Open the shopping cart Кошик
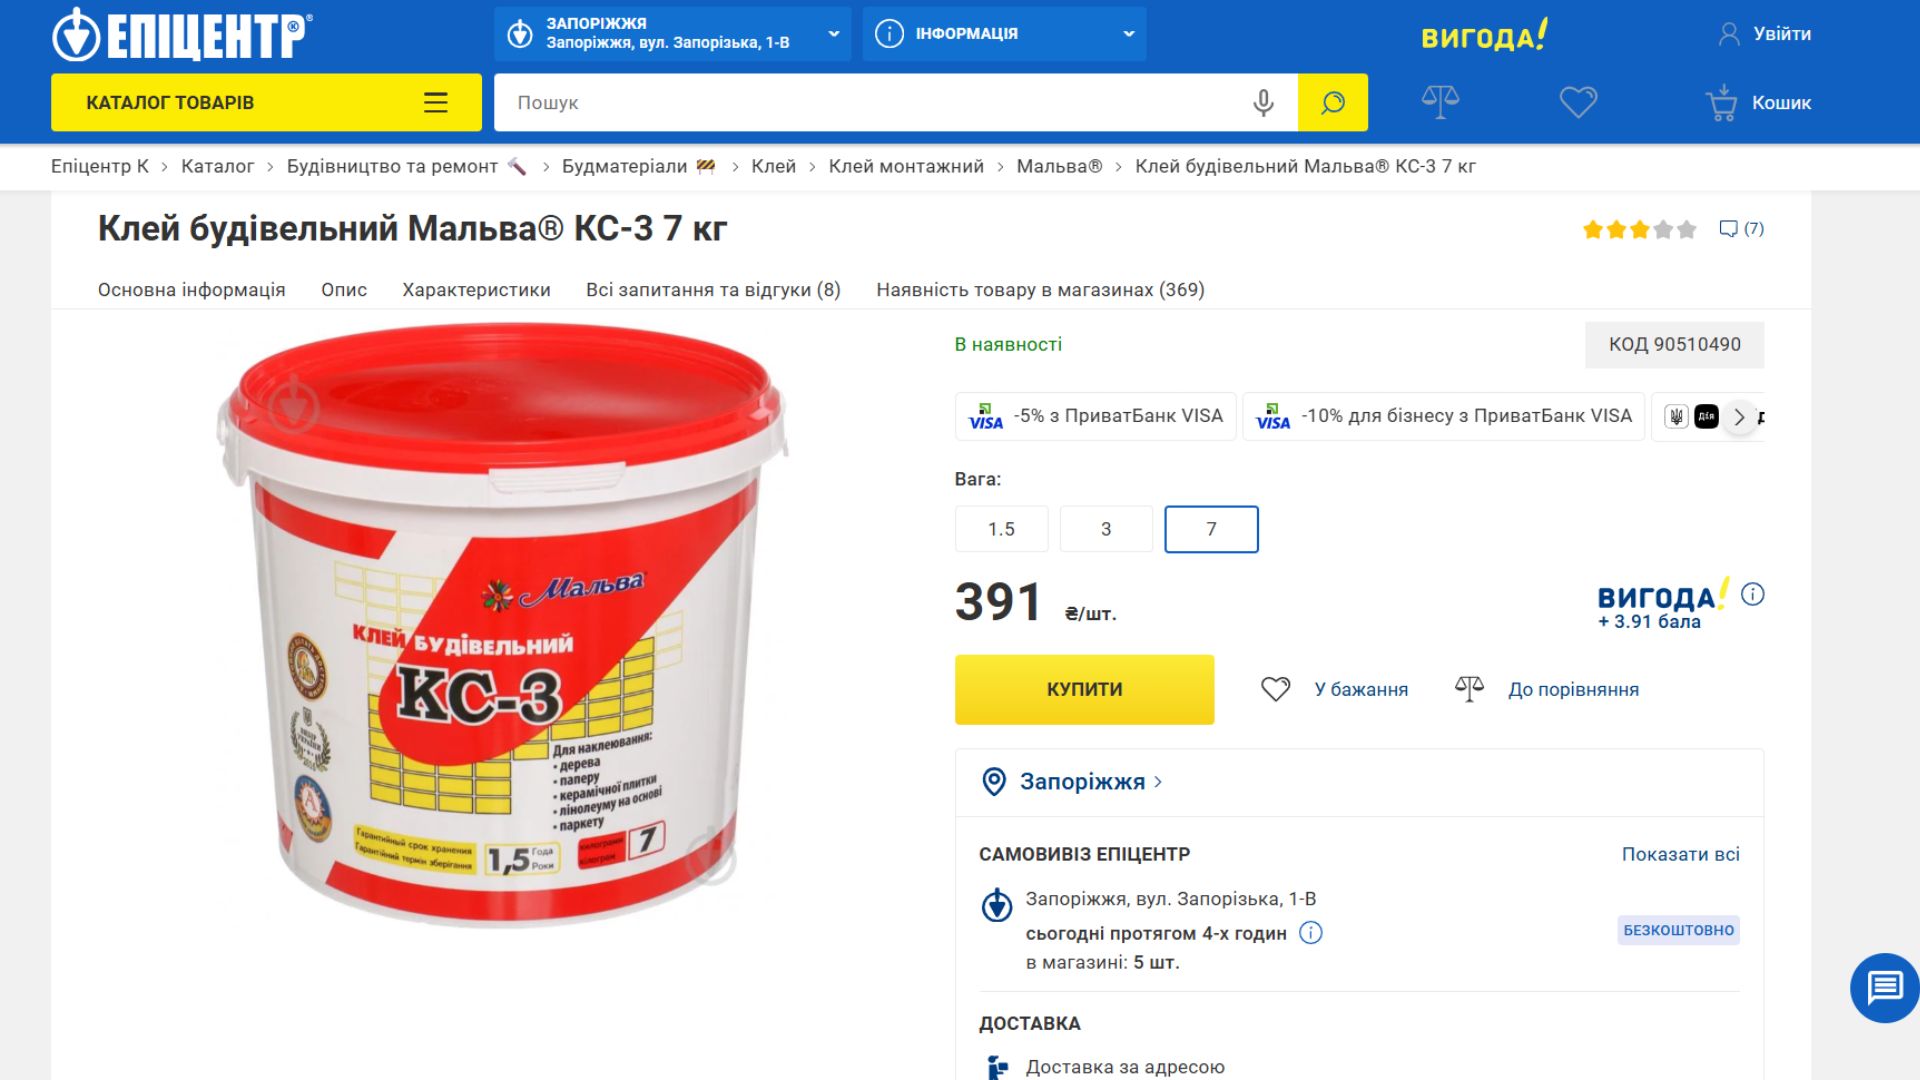The width and height of the screenshot is (1920, 1080). [x=1758, y=103]
